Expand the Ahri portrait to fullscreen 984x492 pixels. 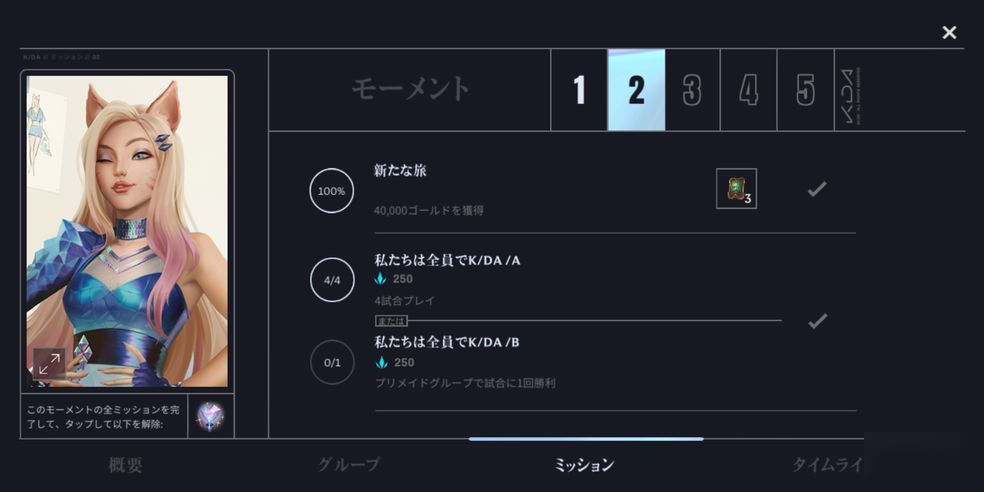(x=50, y=364)
